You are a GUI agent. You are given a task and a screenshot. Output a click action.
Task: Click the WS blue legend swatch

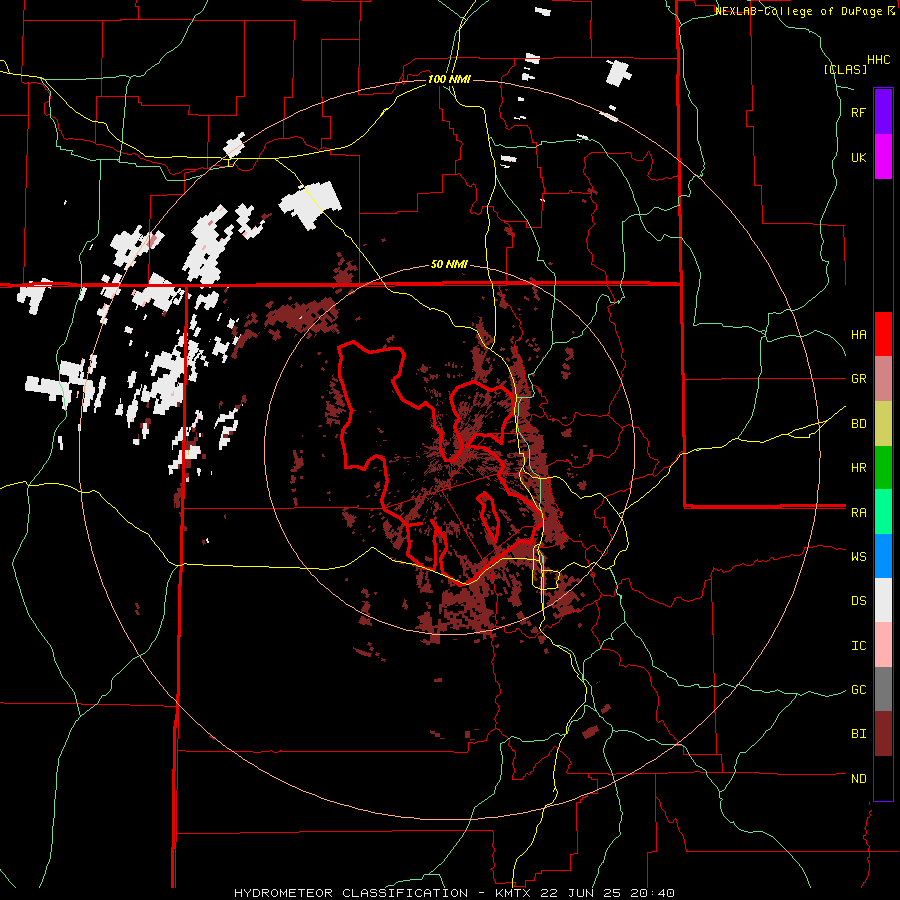click(883, 556)
